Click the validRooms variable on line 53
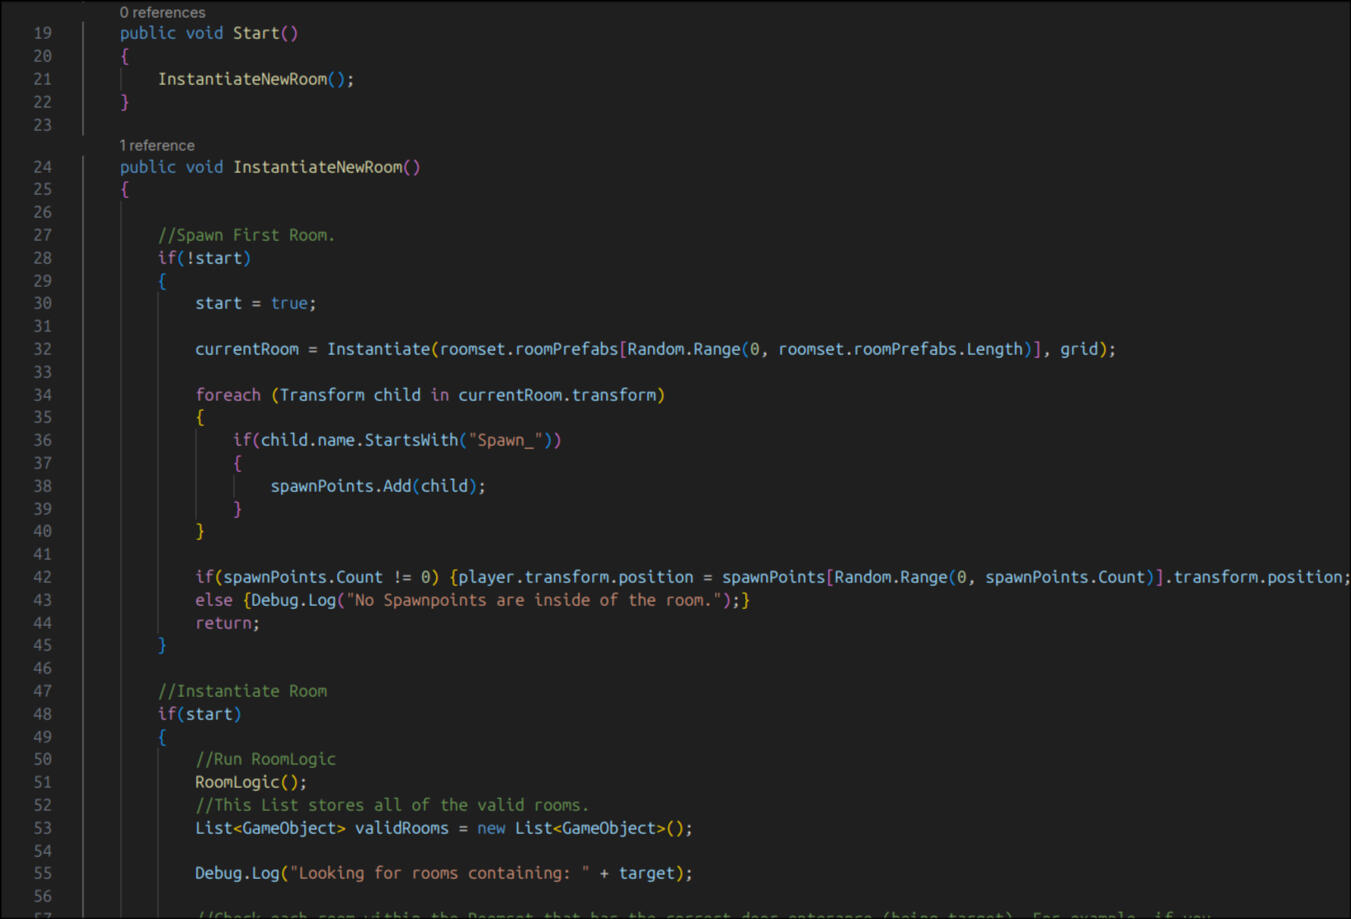The width and height of the screenshot is (1351, 919). point(401,828)
